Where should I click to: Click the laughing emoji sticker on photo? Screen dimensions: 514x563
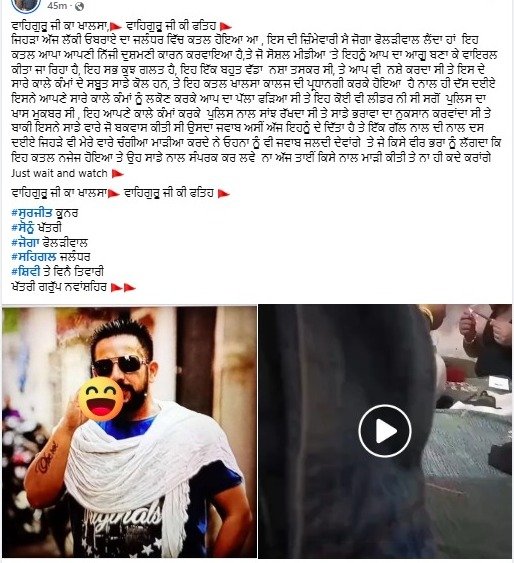[x=101, y=399]
